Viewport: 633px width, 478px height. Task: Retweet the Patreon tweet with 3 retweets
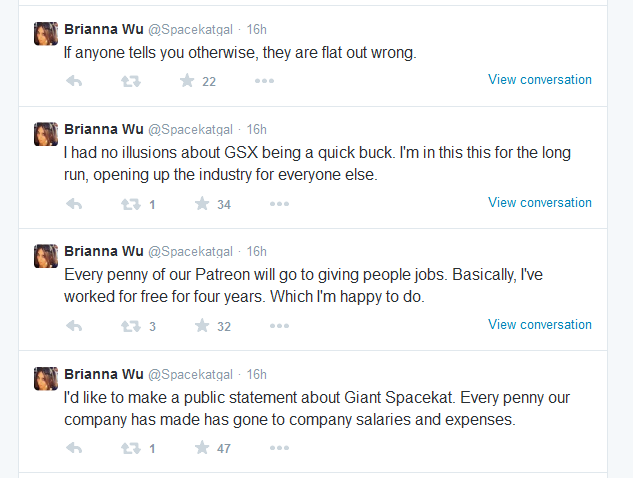pyautogui.click(x=131, y=326)
